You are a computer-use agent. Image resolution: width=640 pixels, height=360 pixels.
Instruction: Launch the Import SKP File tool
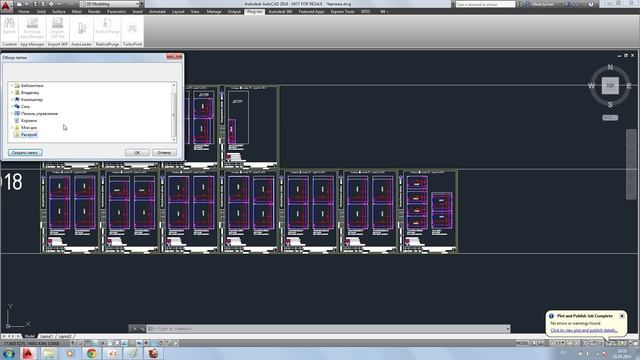[x=58, y=28]
